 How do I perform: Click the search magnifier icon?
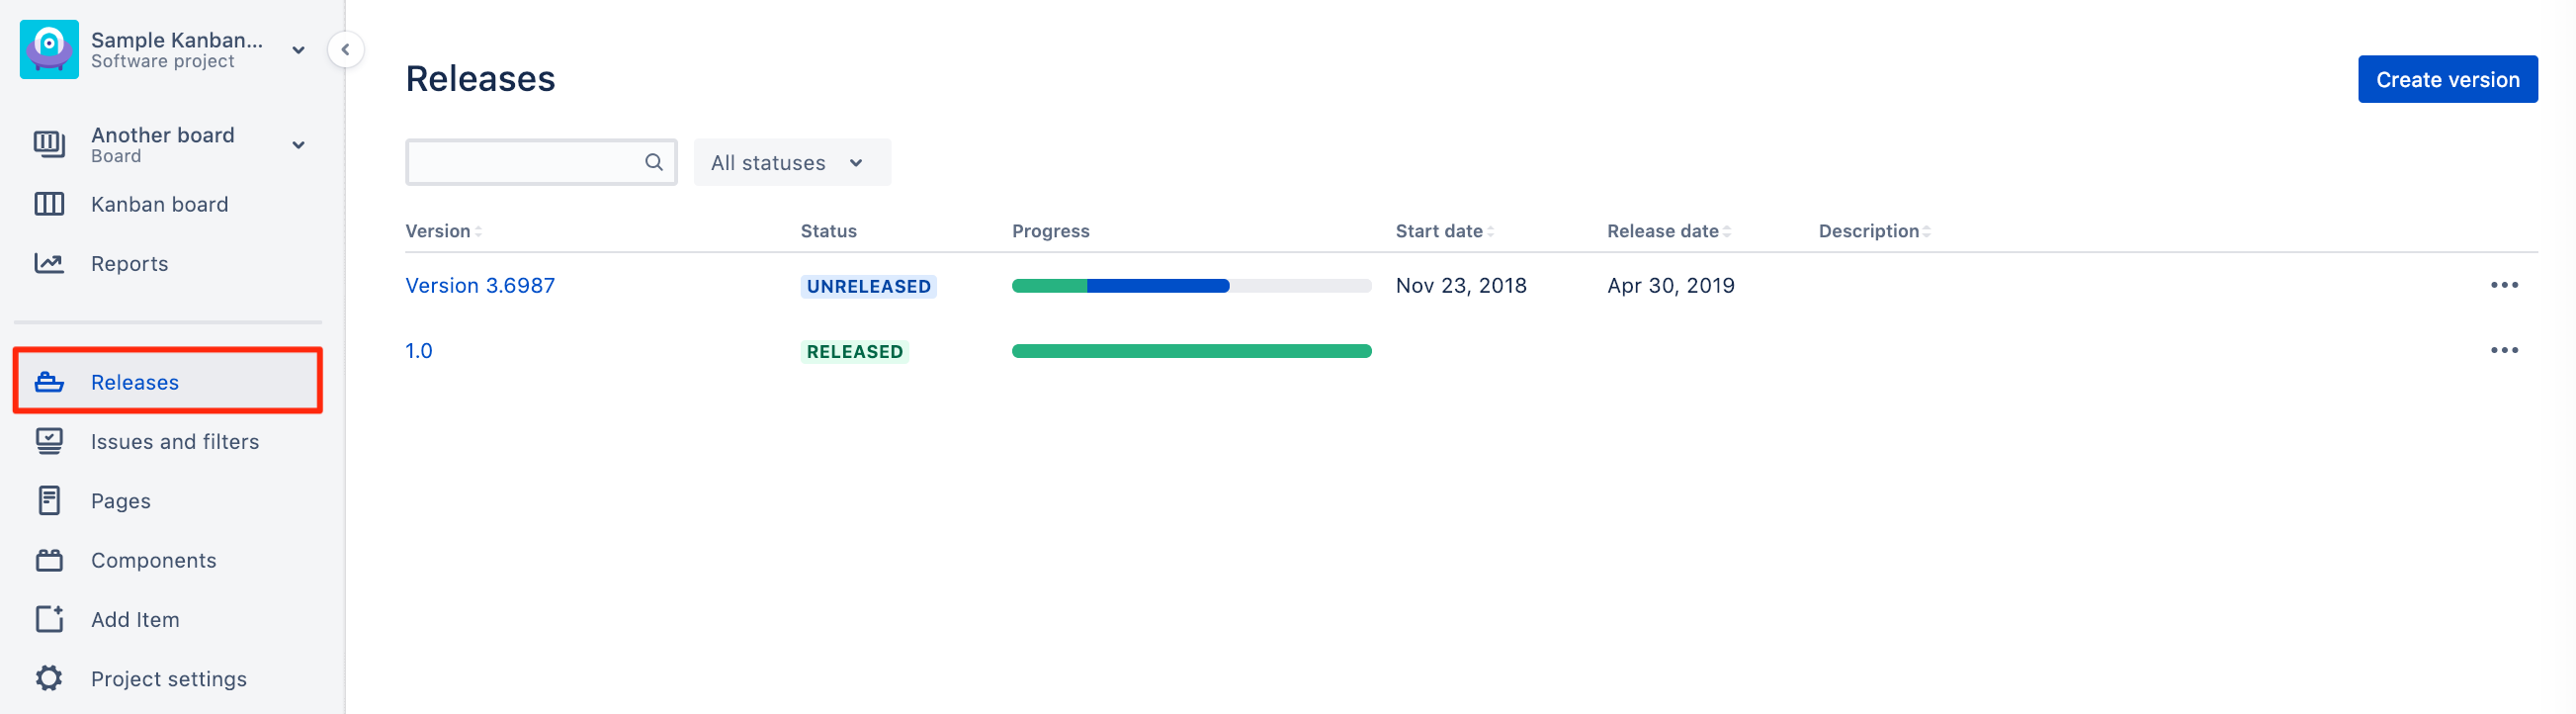click(x=654, y=162)
